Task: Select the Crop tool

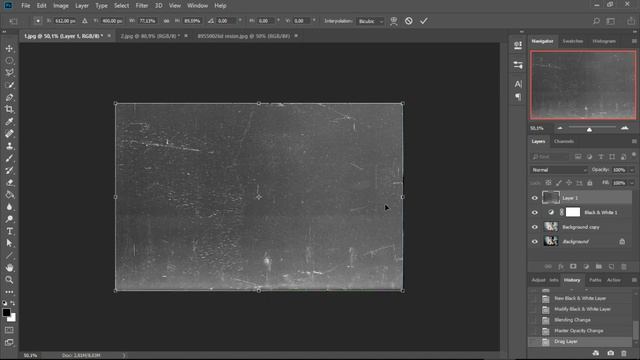Action: coord(9,109)
